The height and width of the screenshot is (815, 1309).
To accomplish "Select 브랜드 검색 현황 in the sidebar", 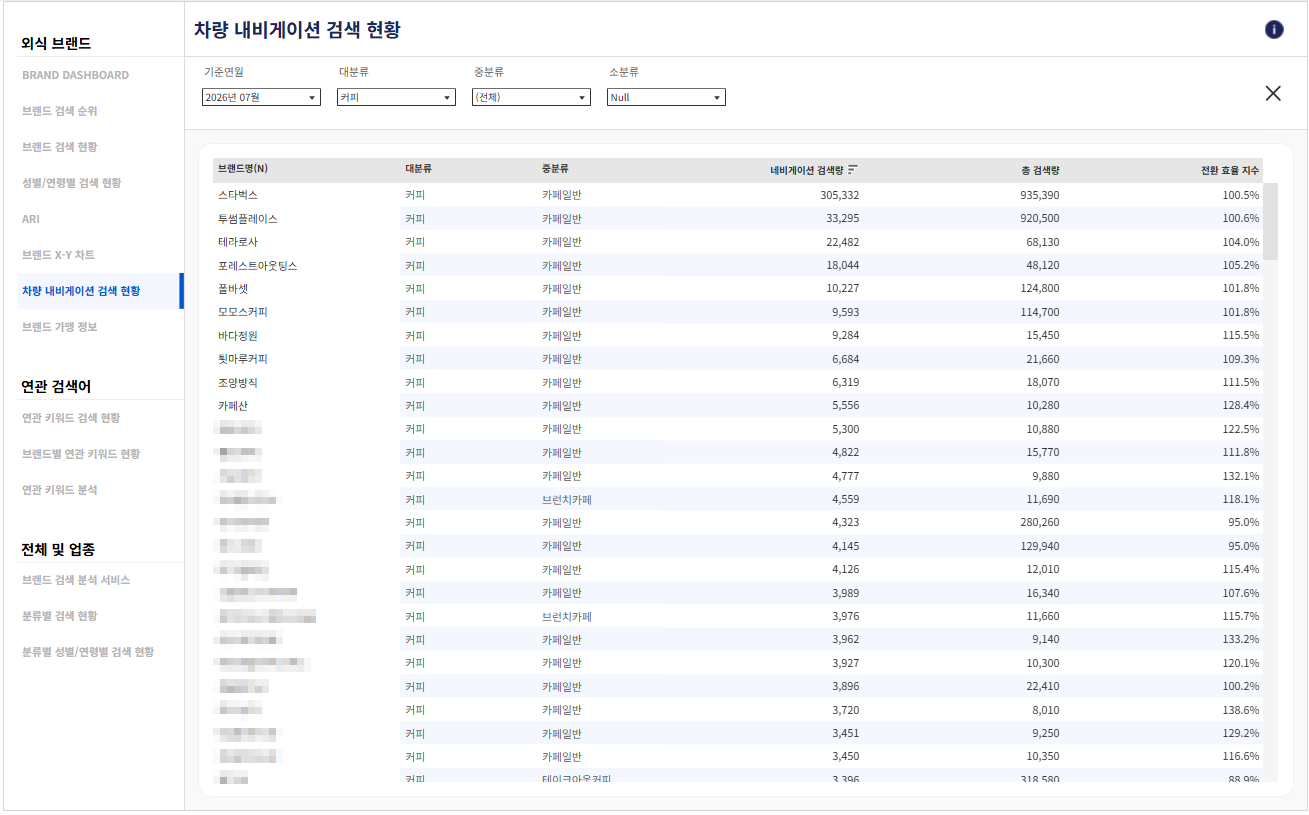I will (60, 147).
